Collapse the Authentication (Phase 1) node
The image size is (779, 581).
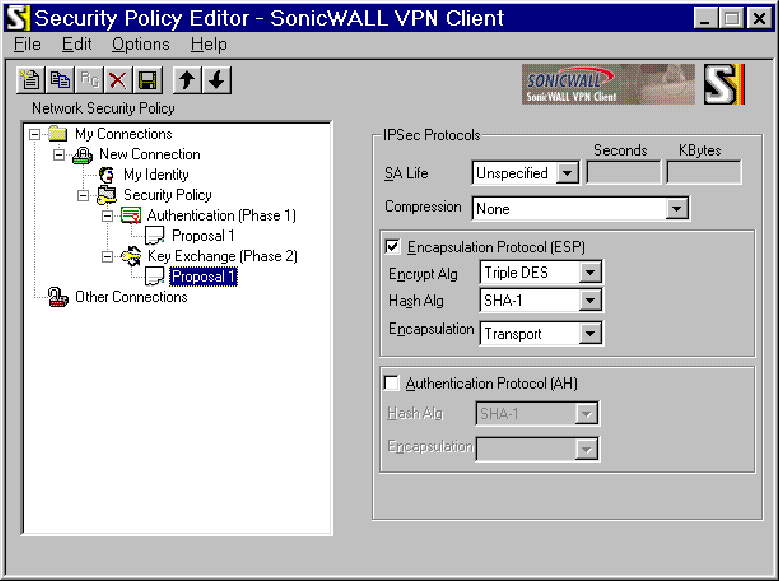(x=107, y=216)
